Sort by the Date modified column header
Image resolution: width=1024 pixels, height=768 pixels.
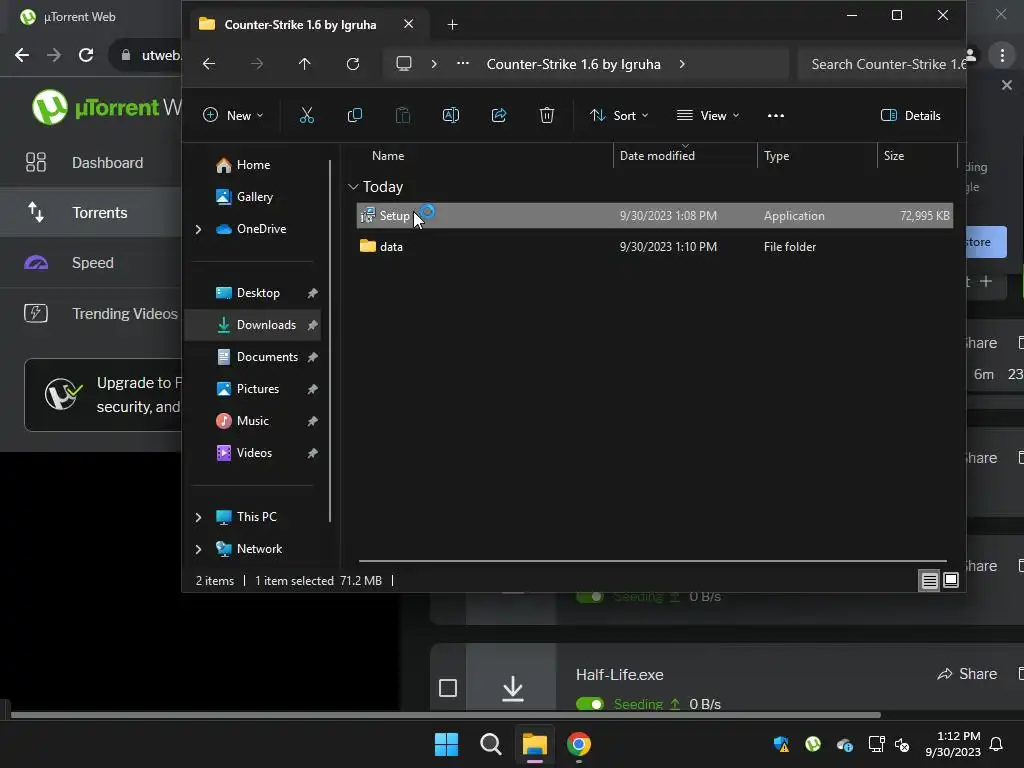click(x=657, y=156)
